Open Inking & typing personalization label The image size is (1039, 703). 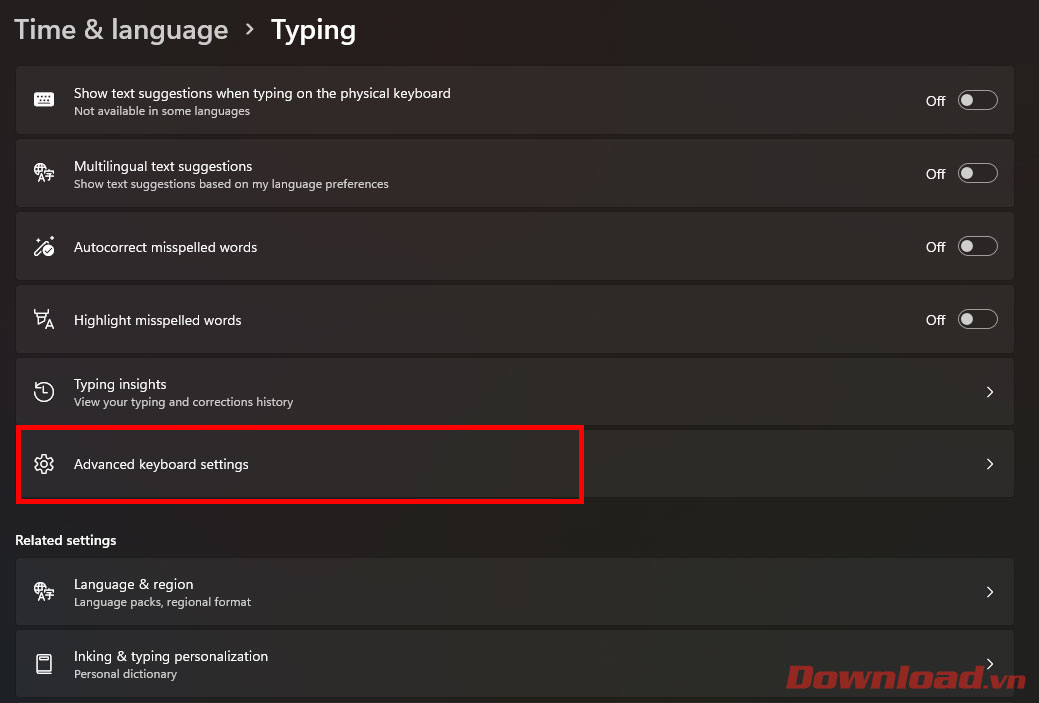pos(171,657)
